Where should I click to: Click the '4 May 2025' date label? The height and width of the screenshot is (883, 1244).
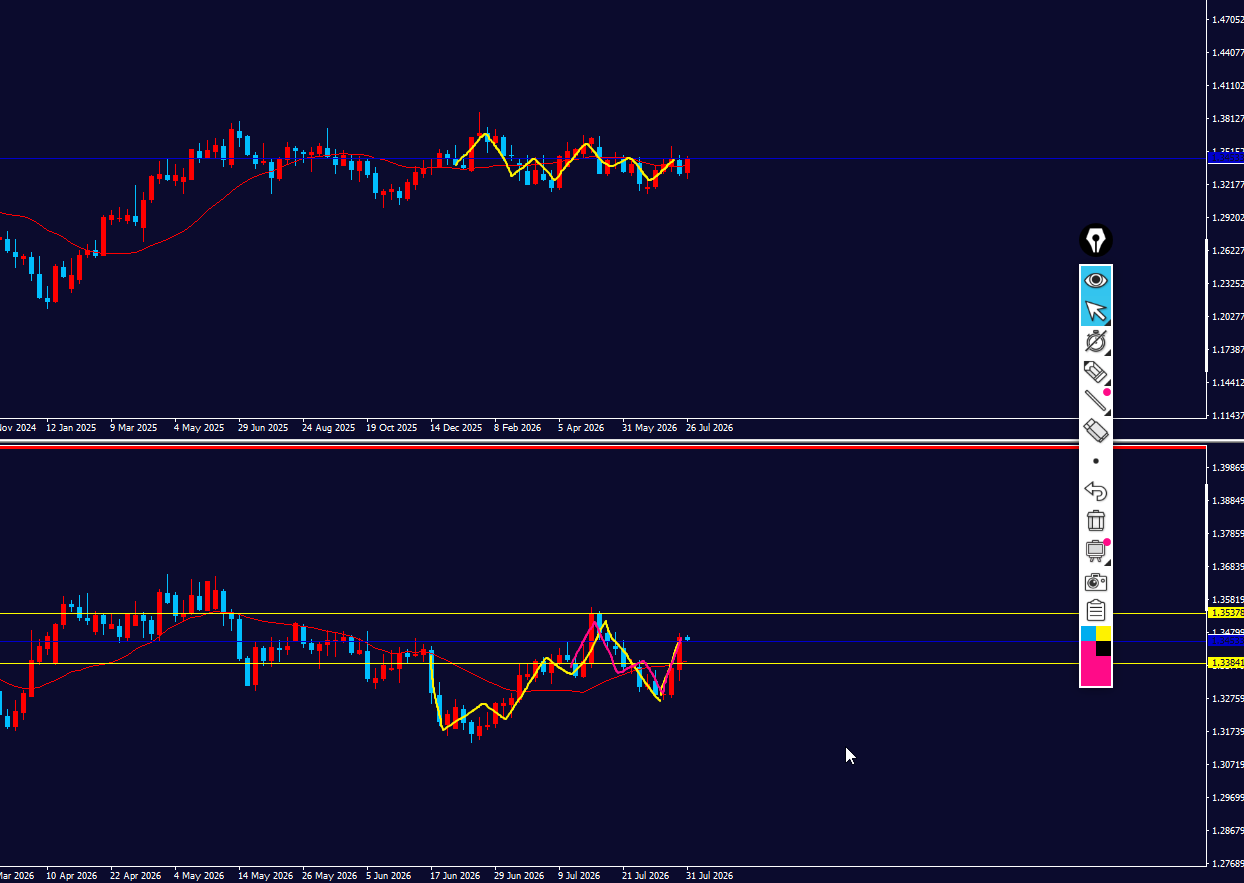[x=199, y=428]
